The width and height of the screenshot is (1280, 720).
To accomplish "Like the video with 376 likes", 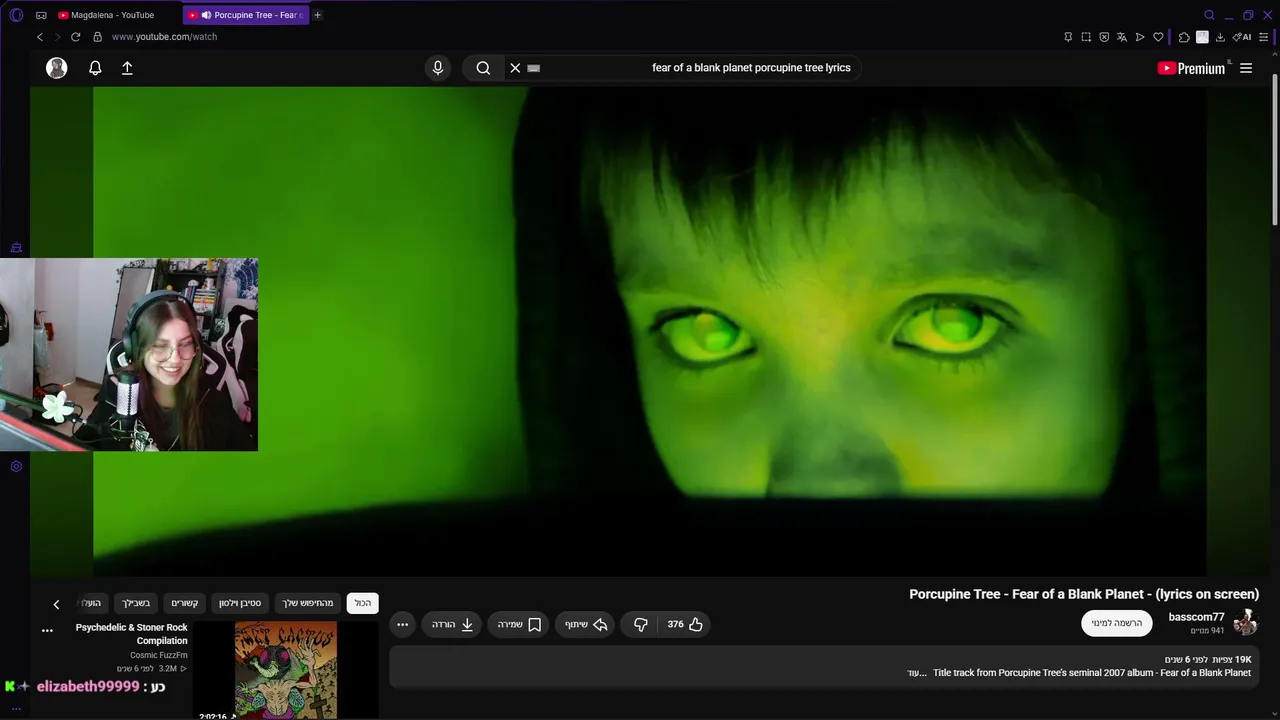I will pos(685,624).
